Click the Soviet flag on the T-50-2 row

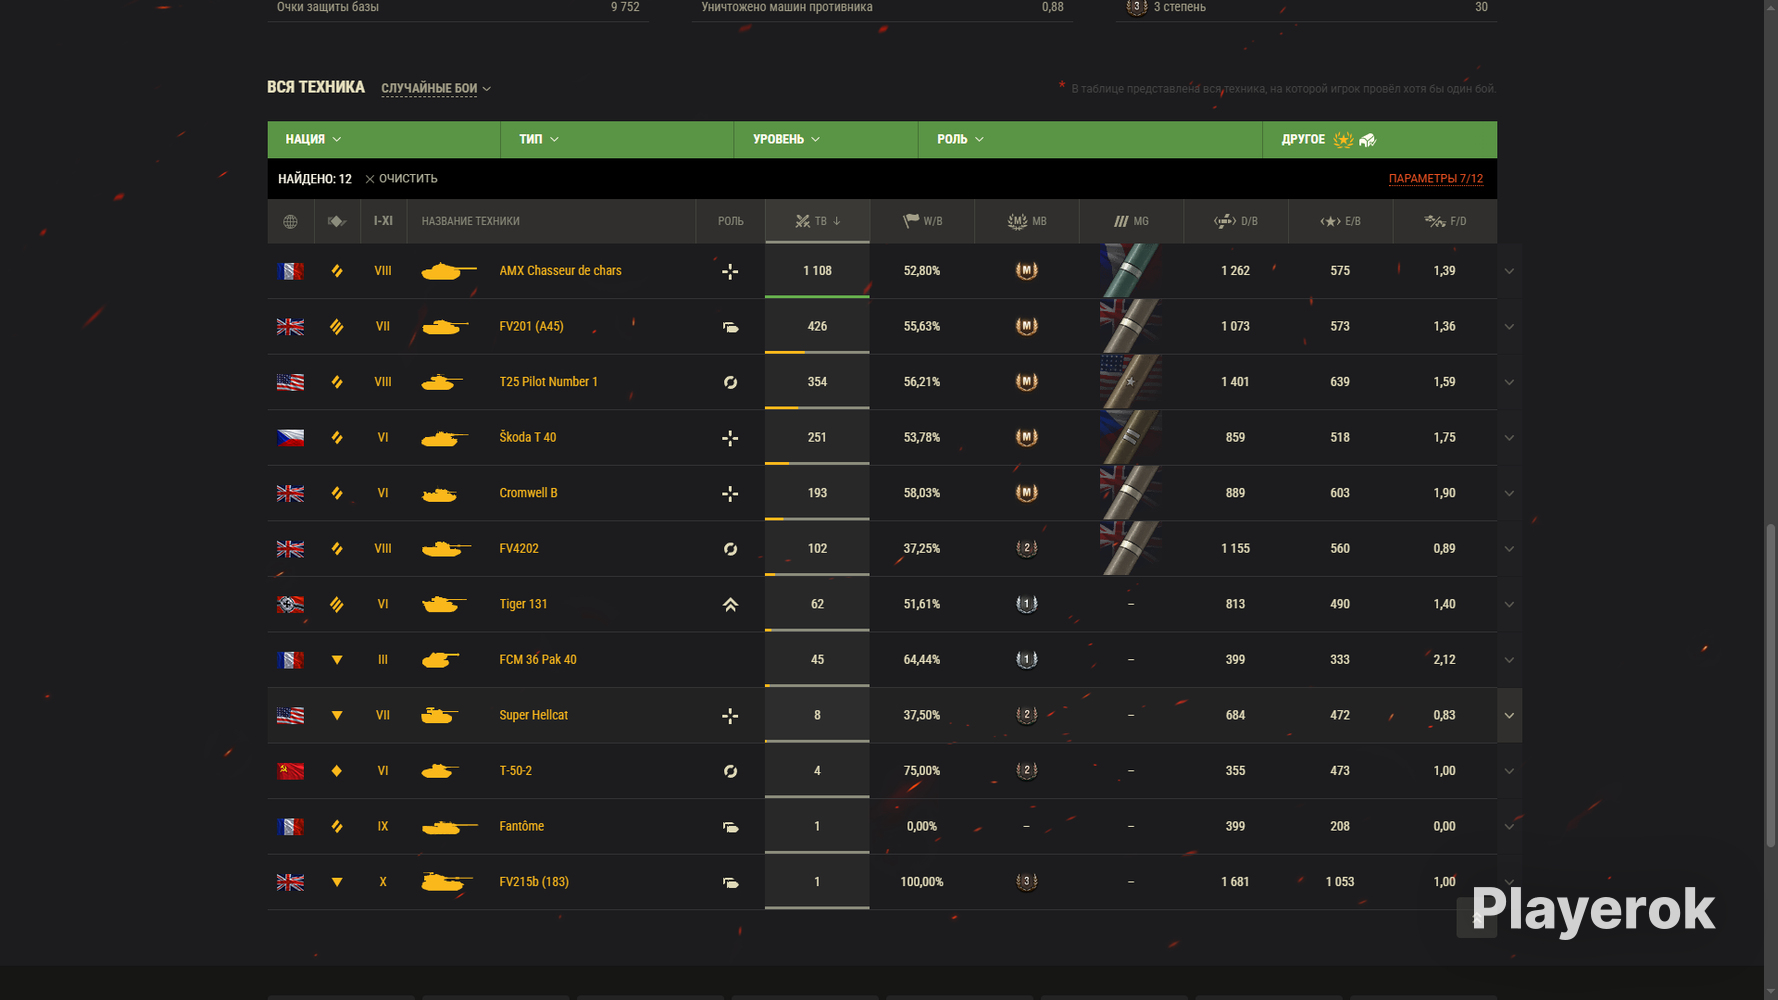(x=290, y=771)
